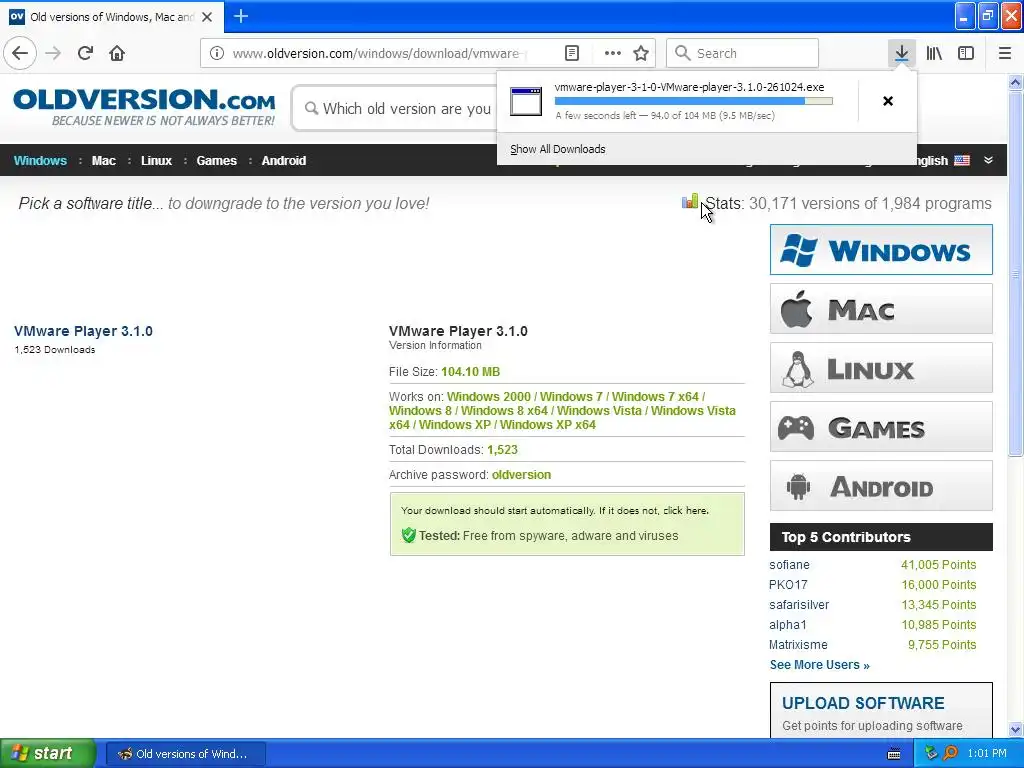Open the Library toolbar button

pyautogui.click(x=934, y=53)
